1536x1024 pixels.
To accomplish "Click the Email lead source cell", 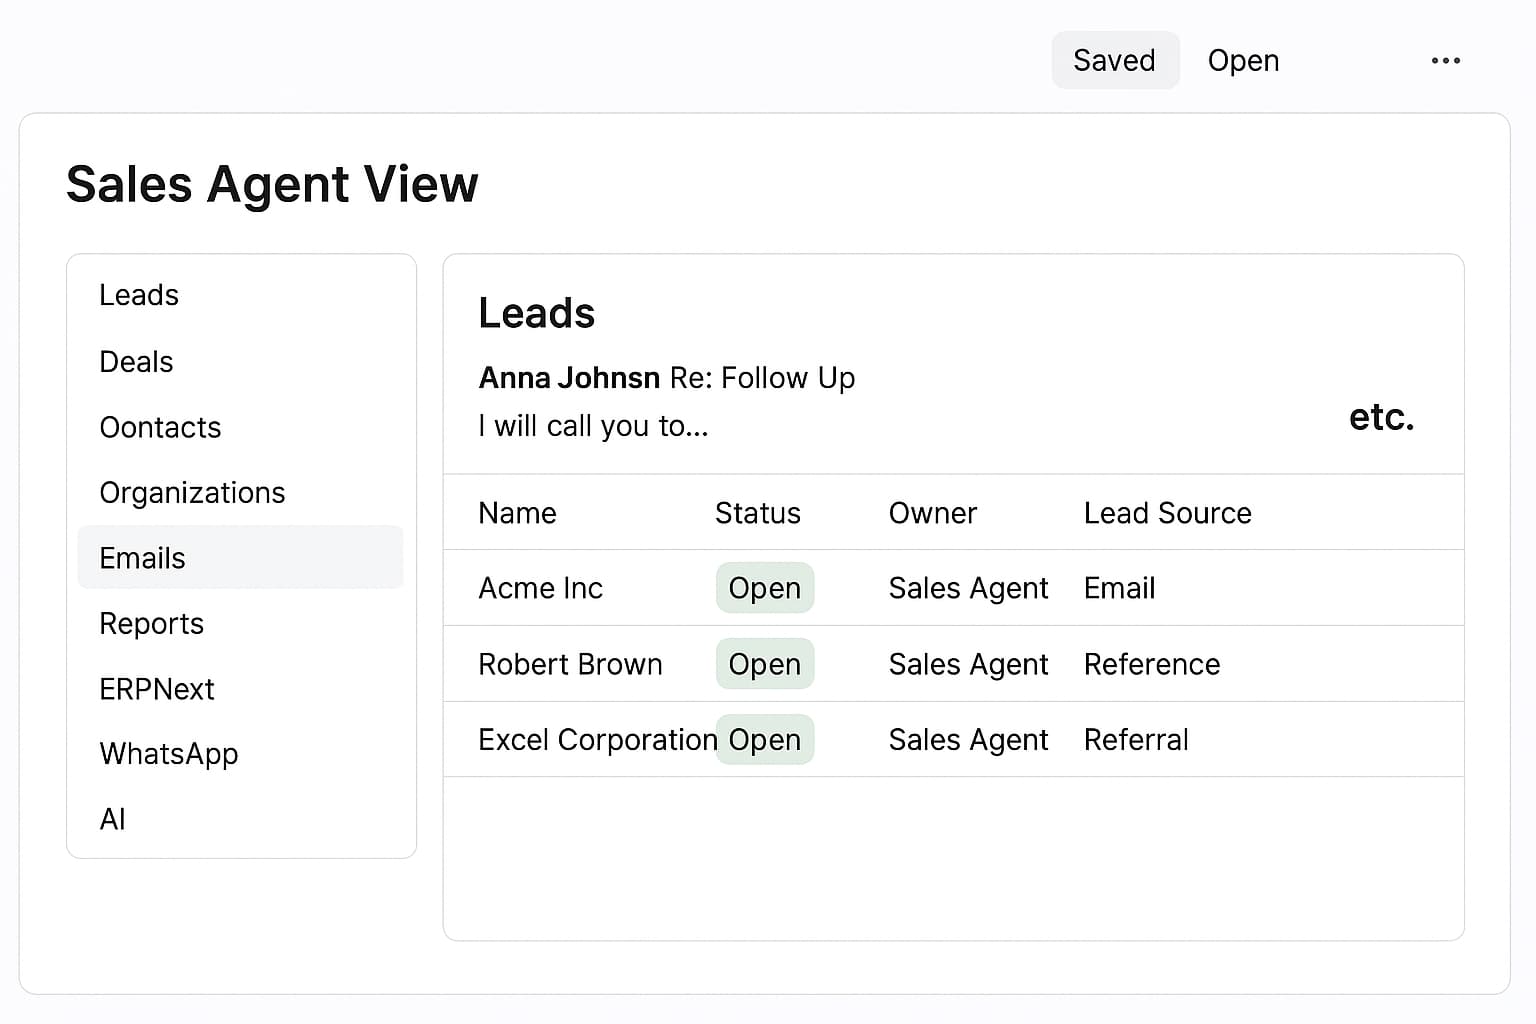I will pos(1119,588).
